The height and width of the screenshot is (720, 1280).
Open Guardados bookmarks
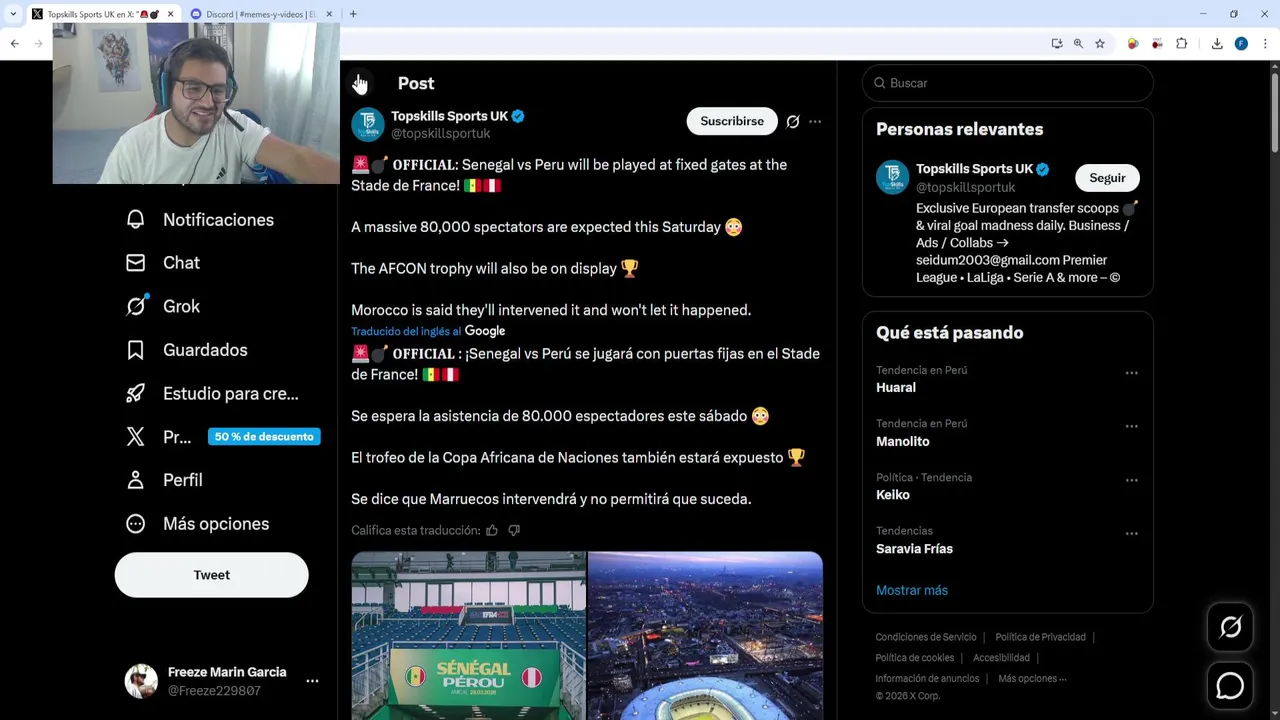[x=187, y=350]
